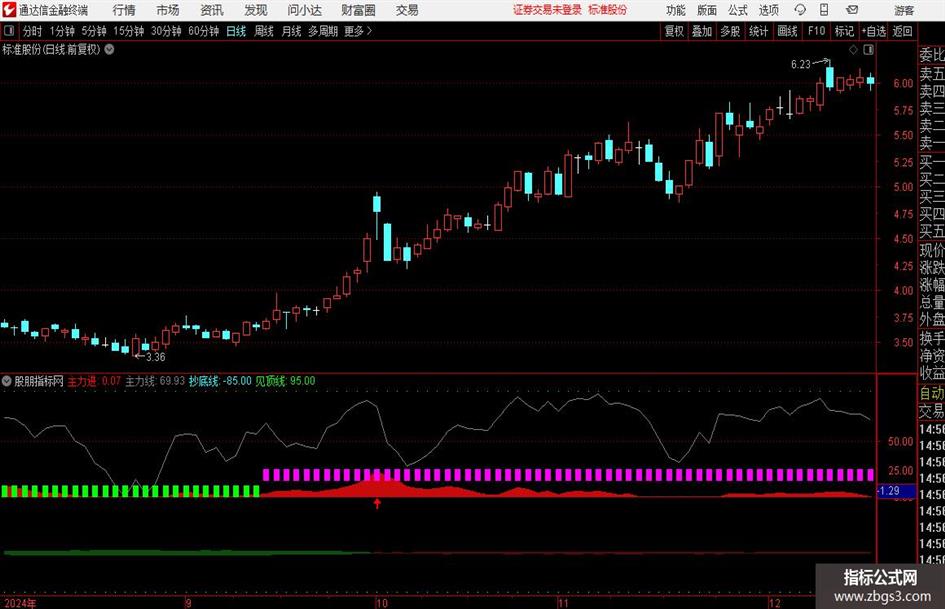945x609 pixels.
Task: Open the 交易 menu
Action: tap(407, 10)
